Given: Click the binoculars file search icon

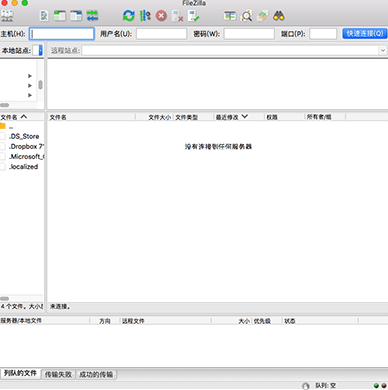Looking at the screenshot, I should [279, 16].
